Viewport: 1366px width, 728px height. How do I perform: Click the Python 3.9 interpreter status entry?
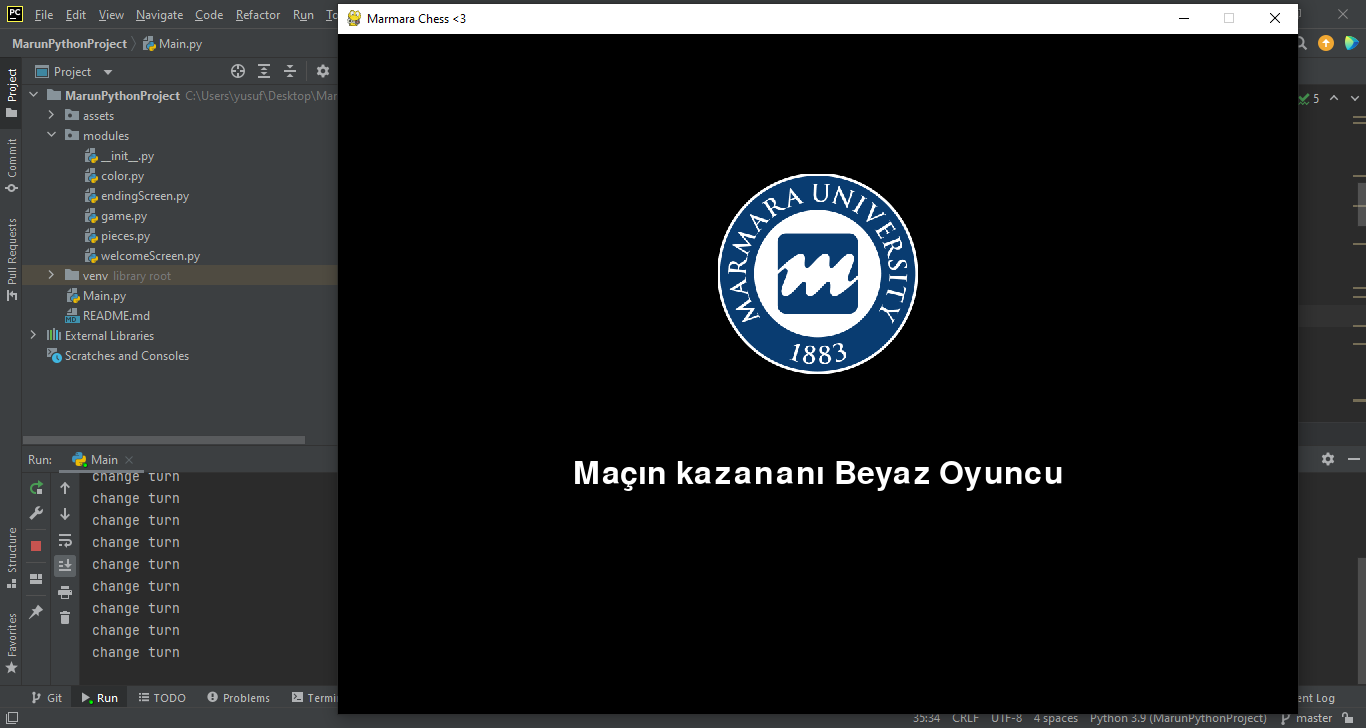(x=1178, y=718)
